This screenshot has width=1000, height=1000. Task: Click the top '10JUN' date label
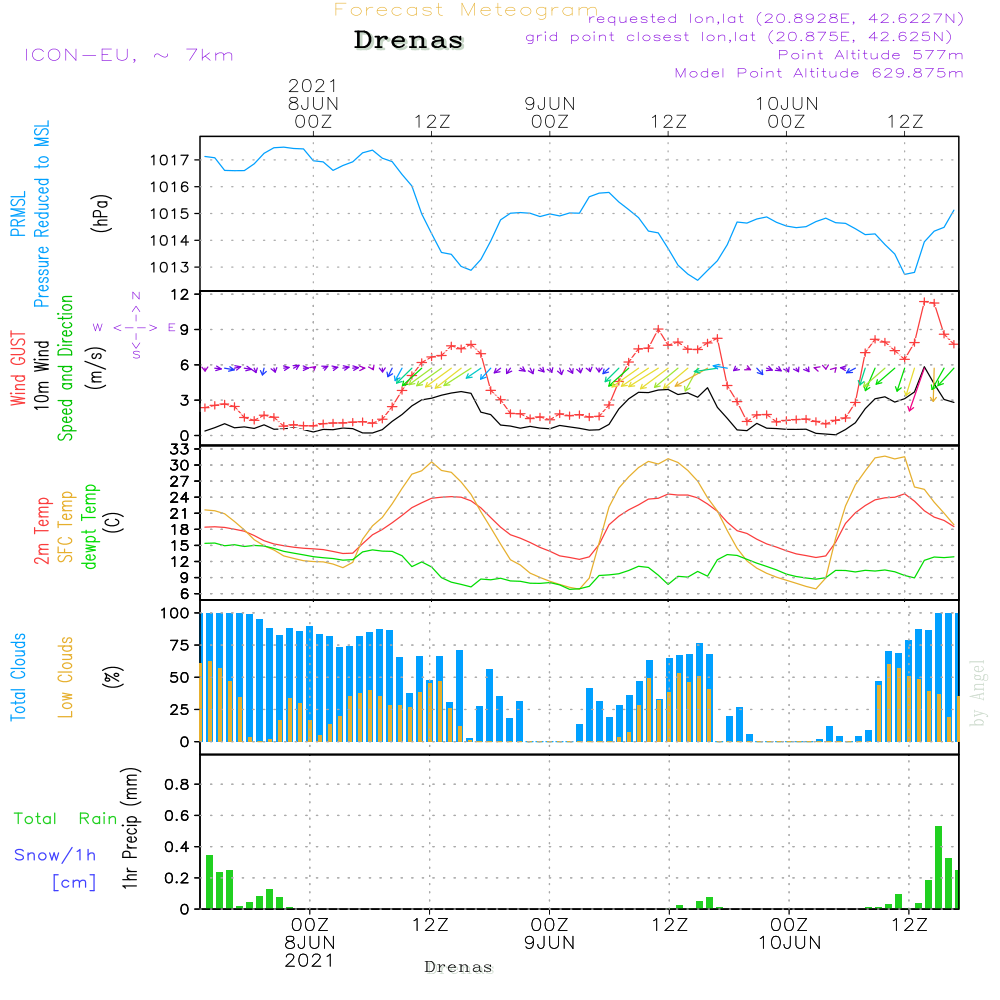click(x=786, y=103)
